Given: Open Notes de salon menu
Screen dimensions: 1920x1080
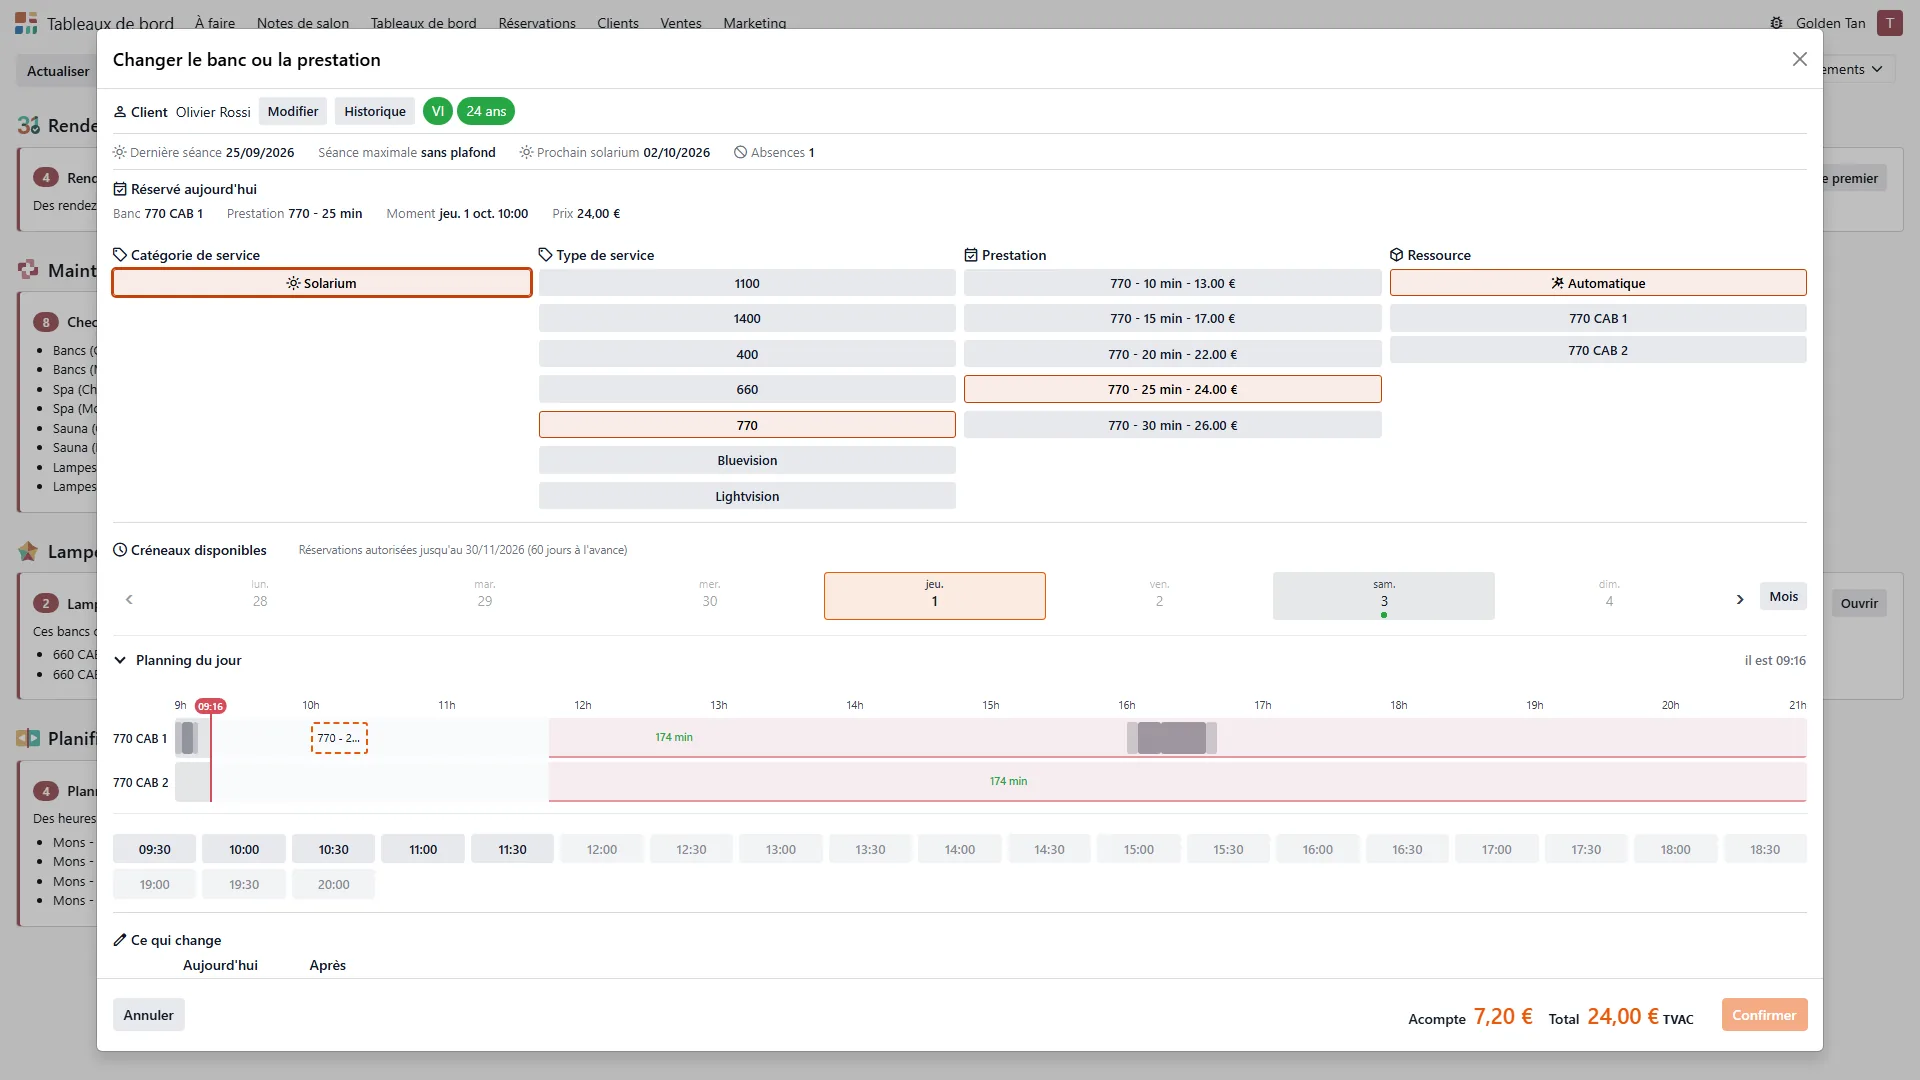Looking at the screenshot, I should [303, 23].
